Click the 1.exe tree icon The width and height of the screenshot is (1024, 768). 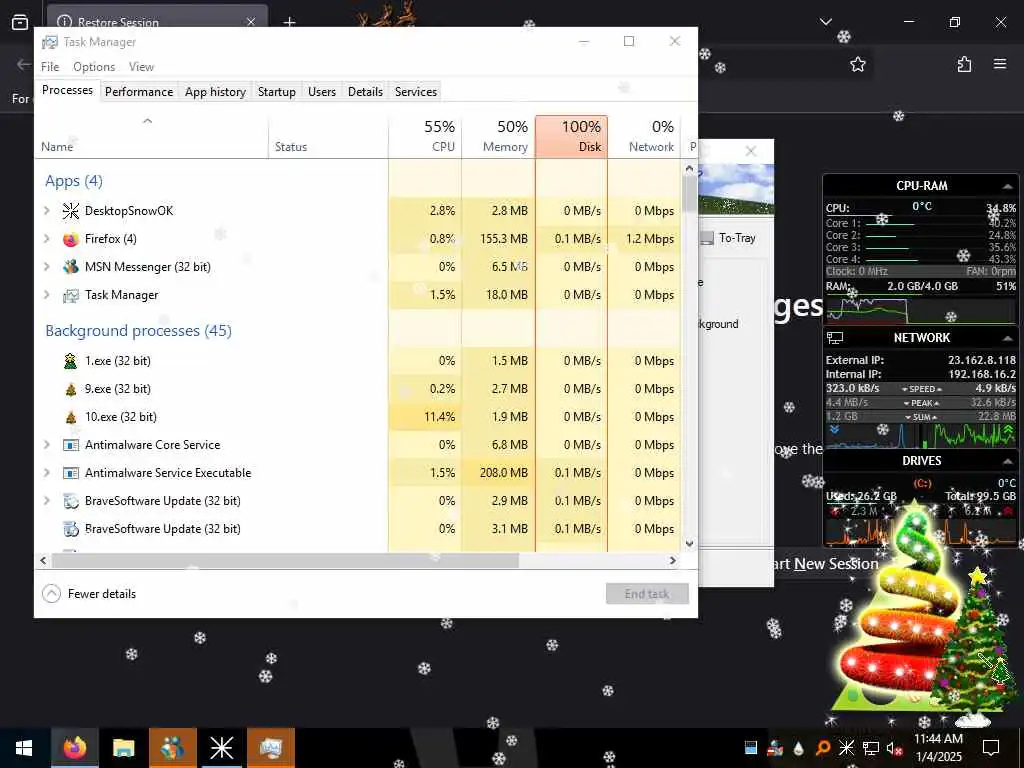[71, 361]
